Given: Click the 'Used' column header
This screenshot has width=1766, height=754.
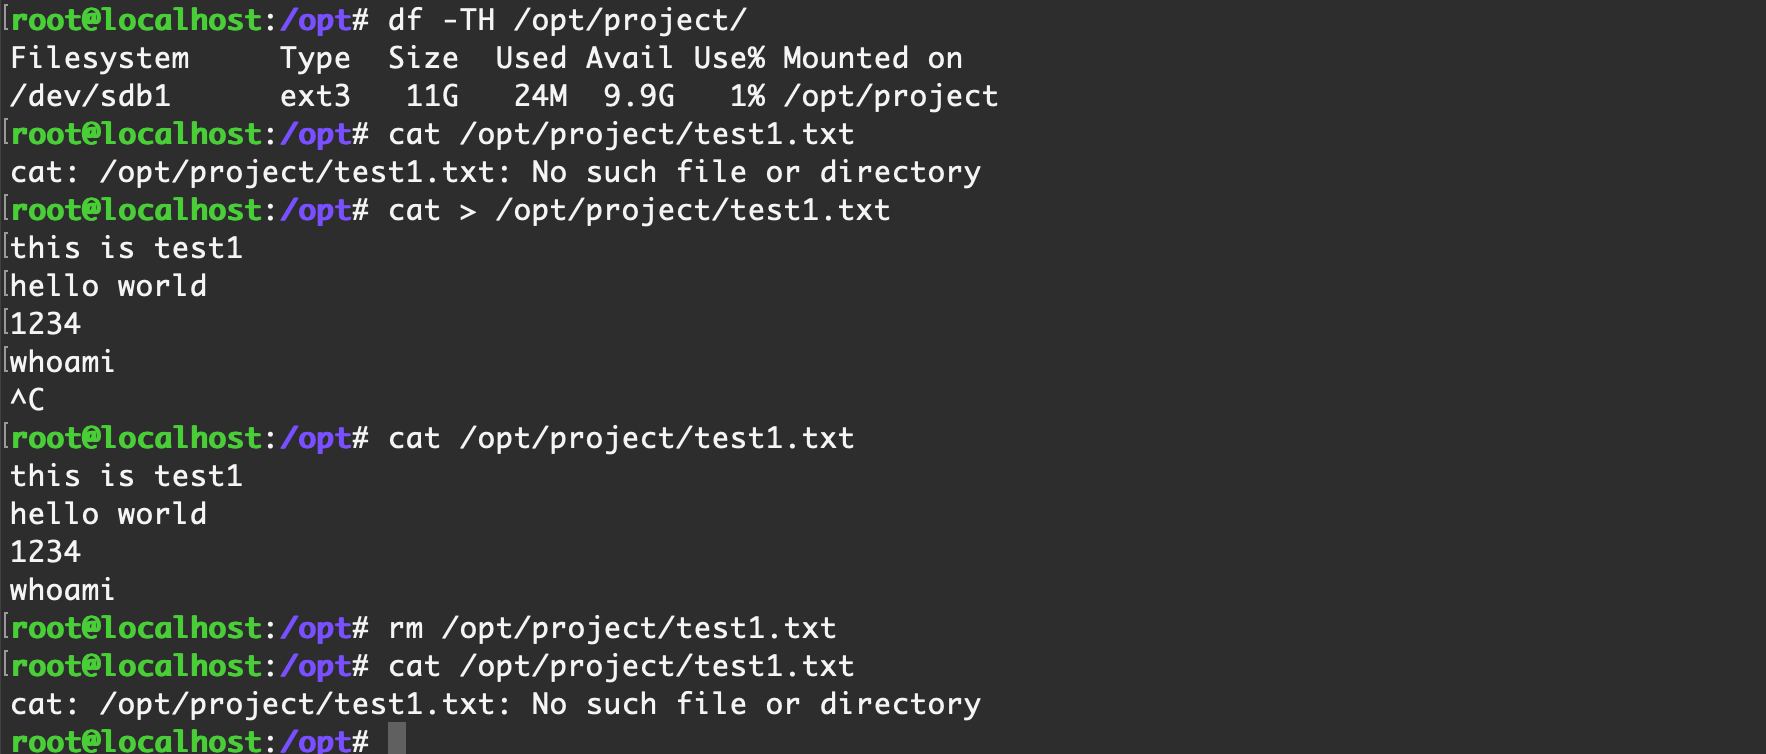Looking at the screenshot, I should coord(531,58).
